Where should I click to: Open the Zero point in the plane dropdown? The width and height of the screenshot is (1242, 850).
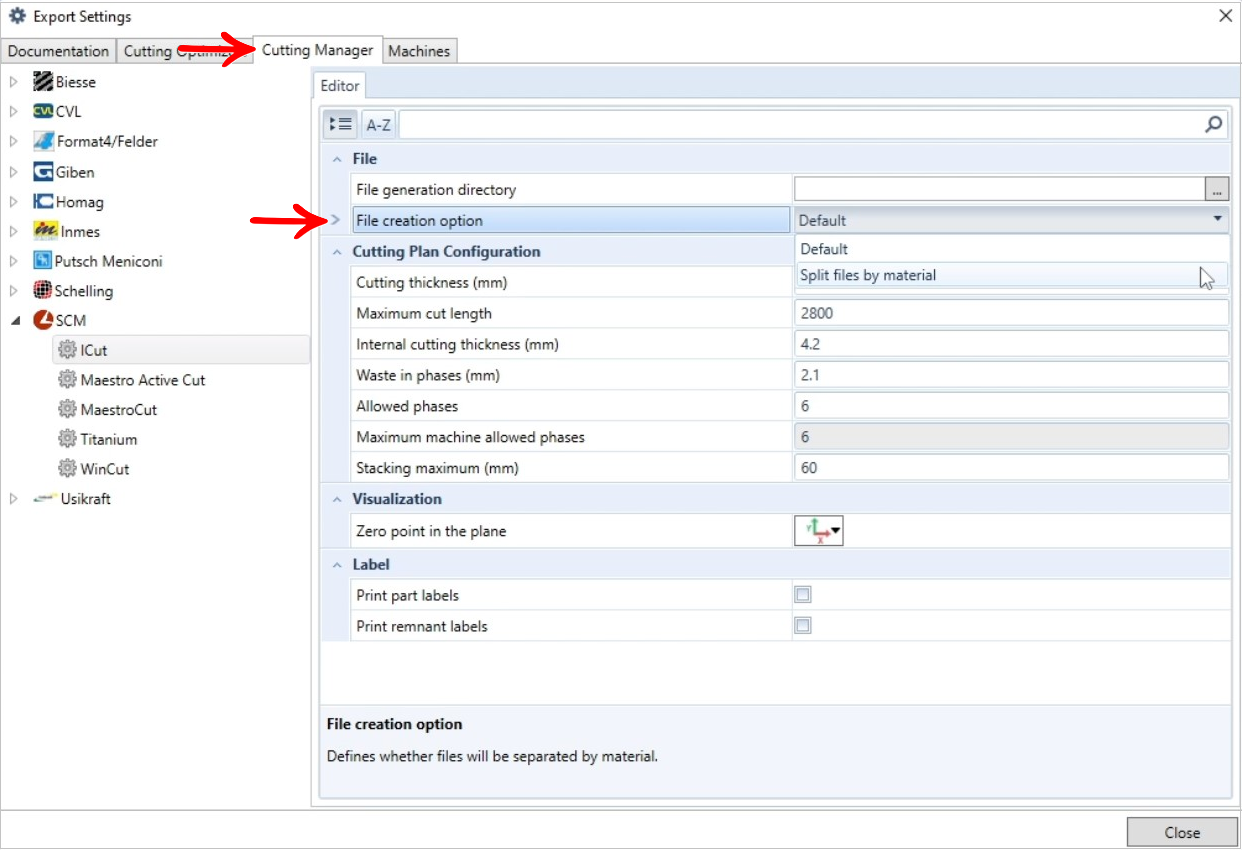[820, 531]
